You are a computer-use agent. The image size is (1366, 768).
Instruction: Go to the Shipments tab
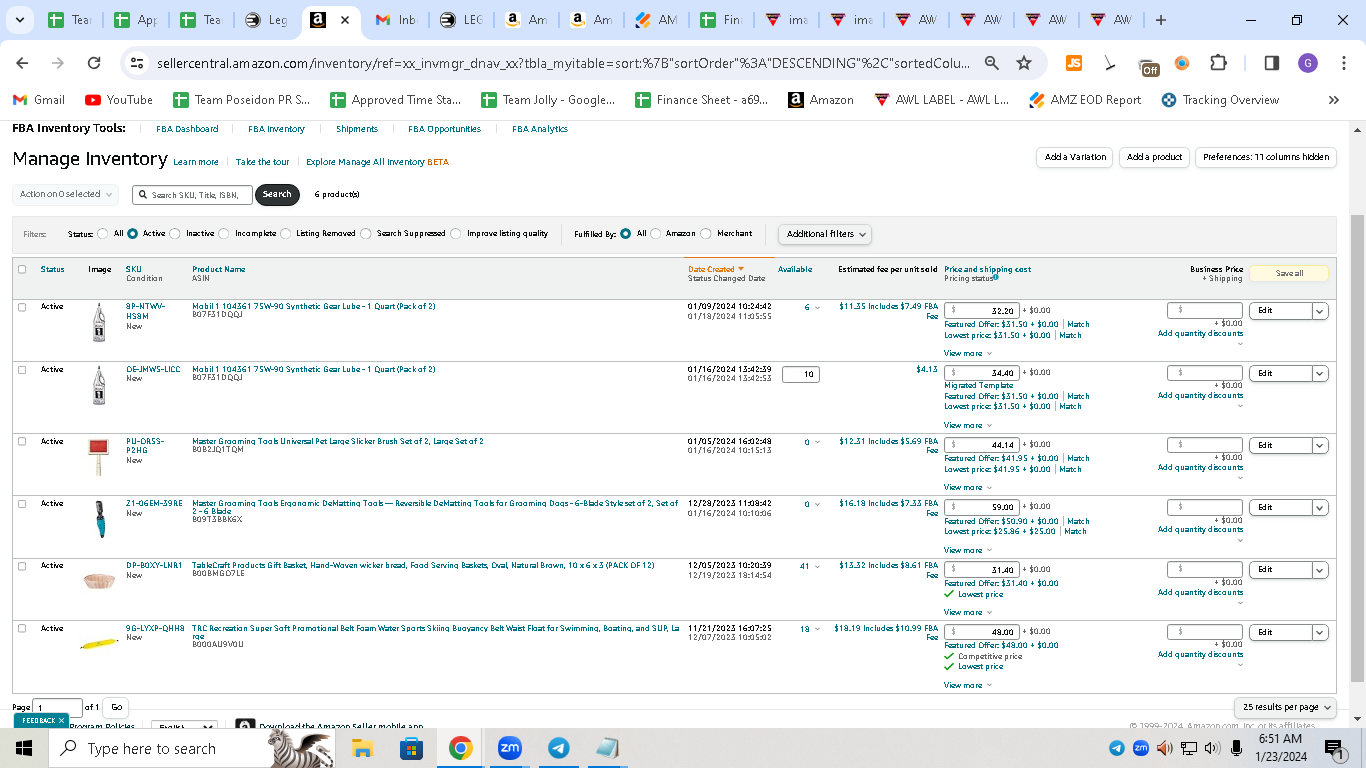(357, 129)
